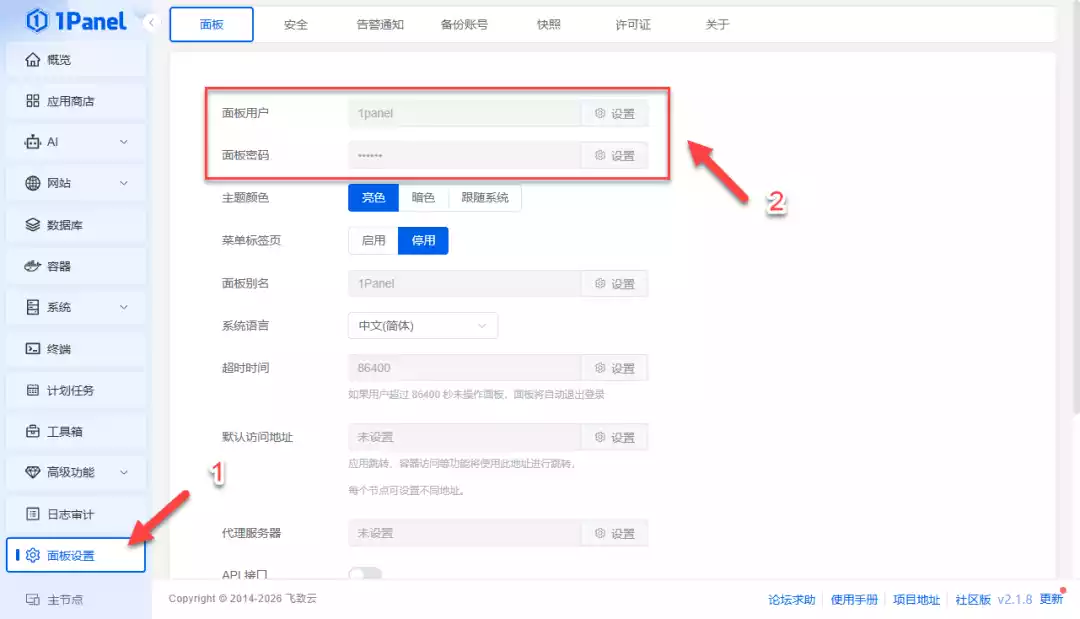The width and height of the screenshot is (1080, 619).
Task: Click 设置 next to 面板密码
Action: [x=614, y=155]
